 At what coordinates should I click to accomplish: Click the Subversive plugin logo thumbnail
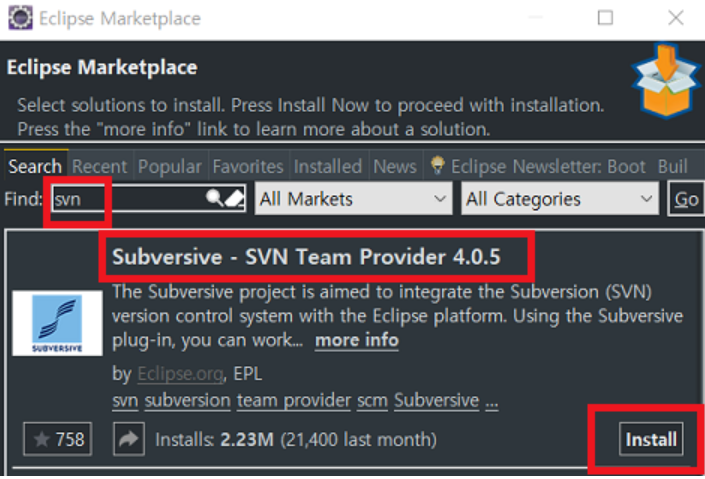point(57,323)
